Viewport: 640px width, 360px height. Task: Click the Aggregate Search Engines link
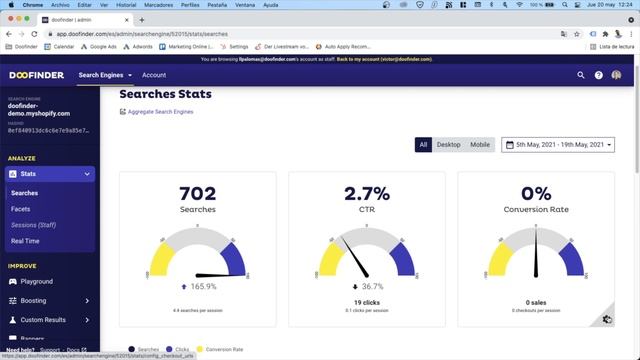point(160,111)
